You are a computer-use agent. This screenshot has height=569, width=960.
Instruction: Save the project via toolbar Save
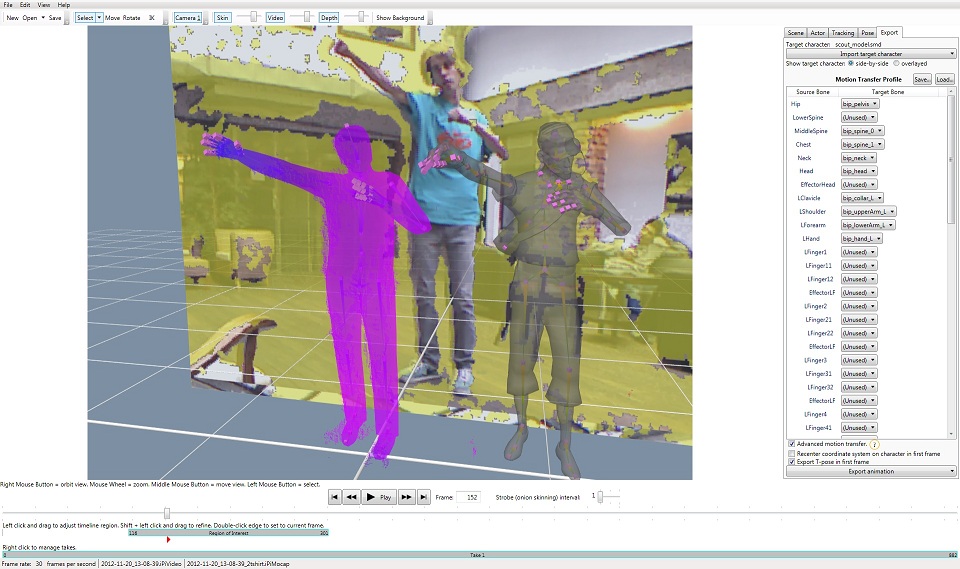[x=55, y=18]
